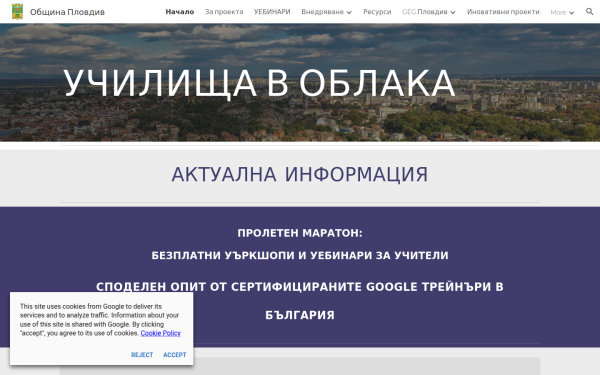This screenshot has width=600, height=375.
Task: Click the Plovdiv municipality crest logo
Action: (17, 11)
